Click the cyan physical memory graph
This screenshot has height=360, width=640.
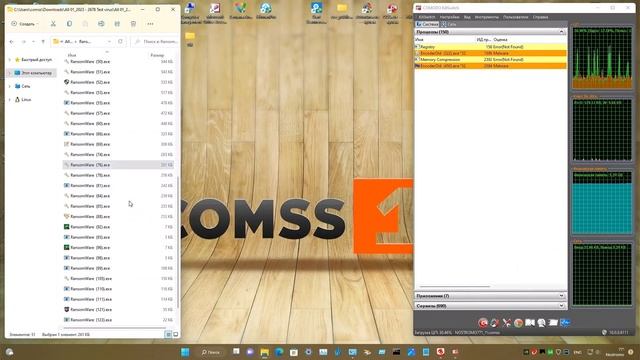click(x=602, y=203)
